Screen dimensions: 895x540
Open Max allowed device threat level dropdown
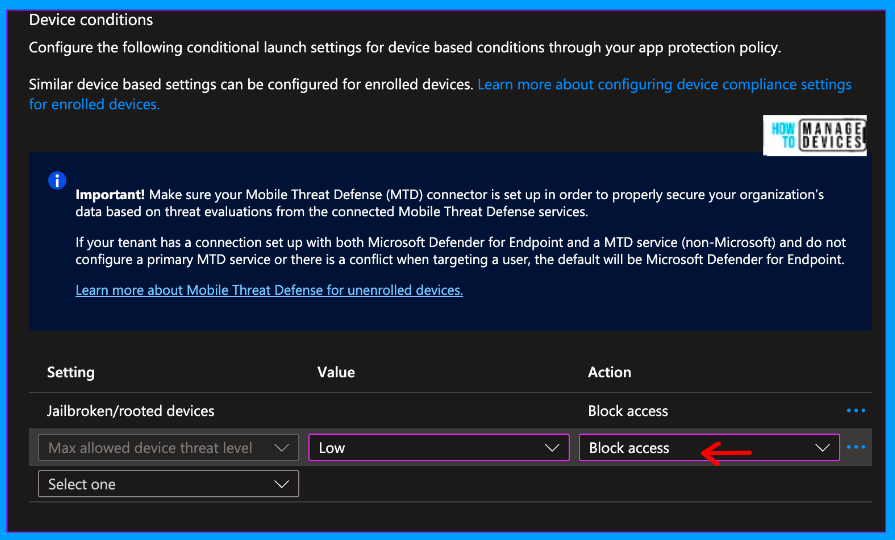pos(168,448)
